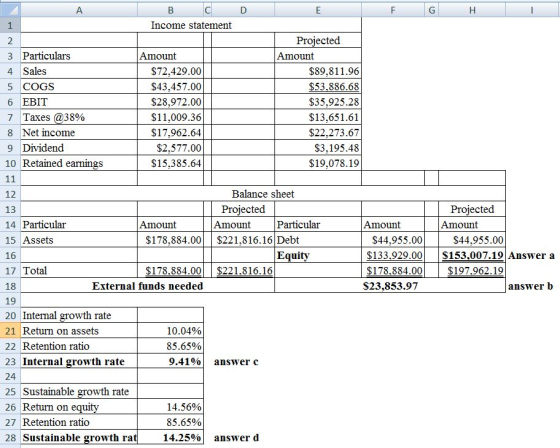
Task: Click the 'External funds needed' cell
Action: 148,286
